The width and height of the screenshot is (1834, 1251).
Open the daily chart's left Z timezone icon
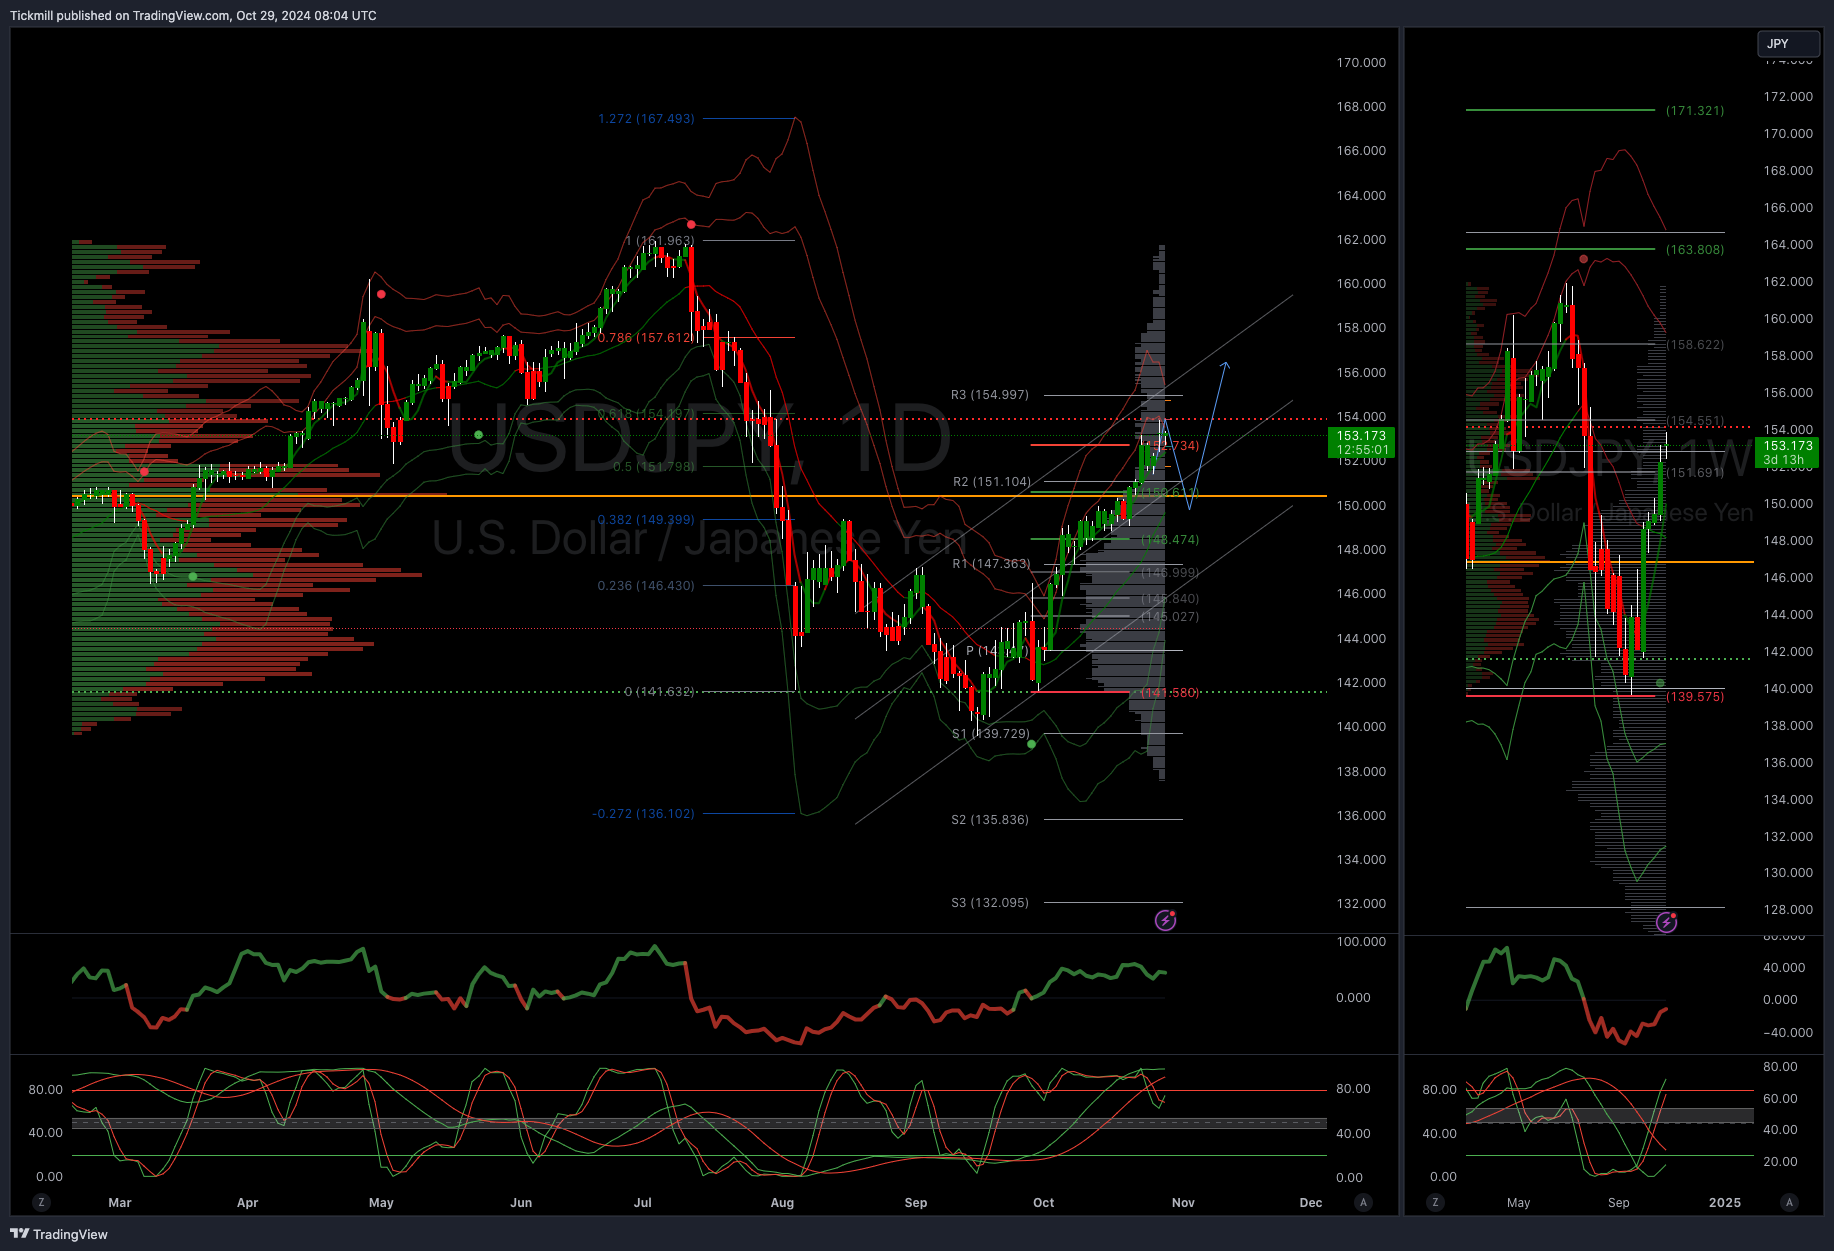click(x=41, y=1202)
